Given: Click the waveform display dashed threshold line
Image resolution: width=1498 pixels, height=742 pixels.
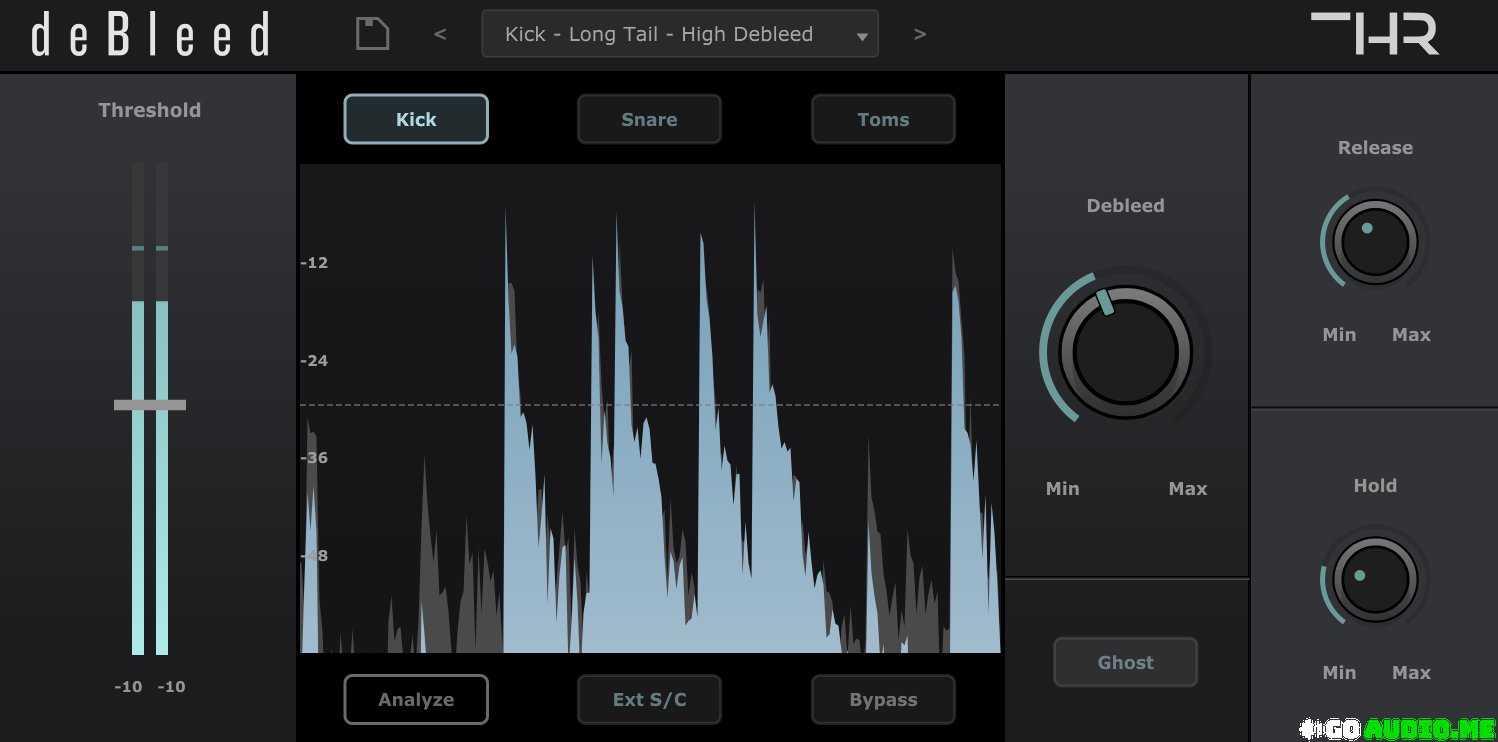Looking at the screenshot, I should [650, 405].
